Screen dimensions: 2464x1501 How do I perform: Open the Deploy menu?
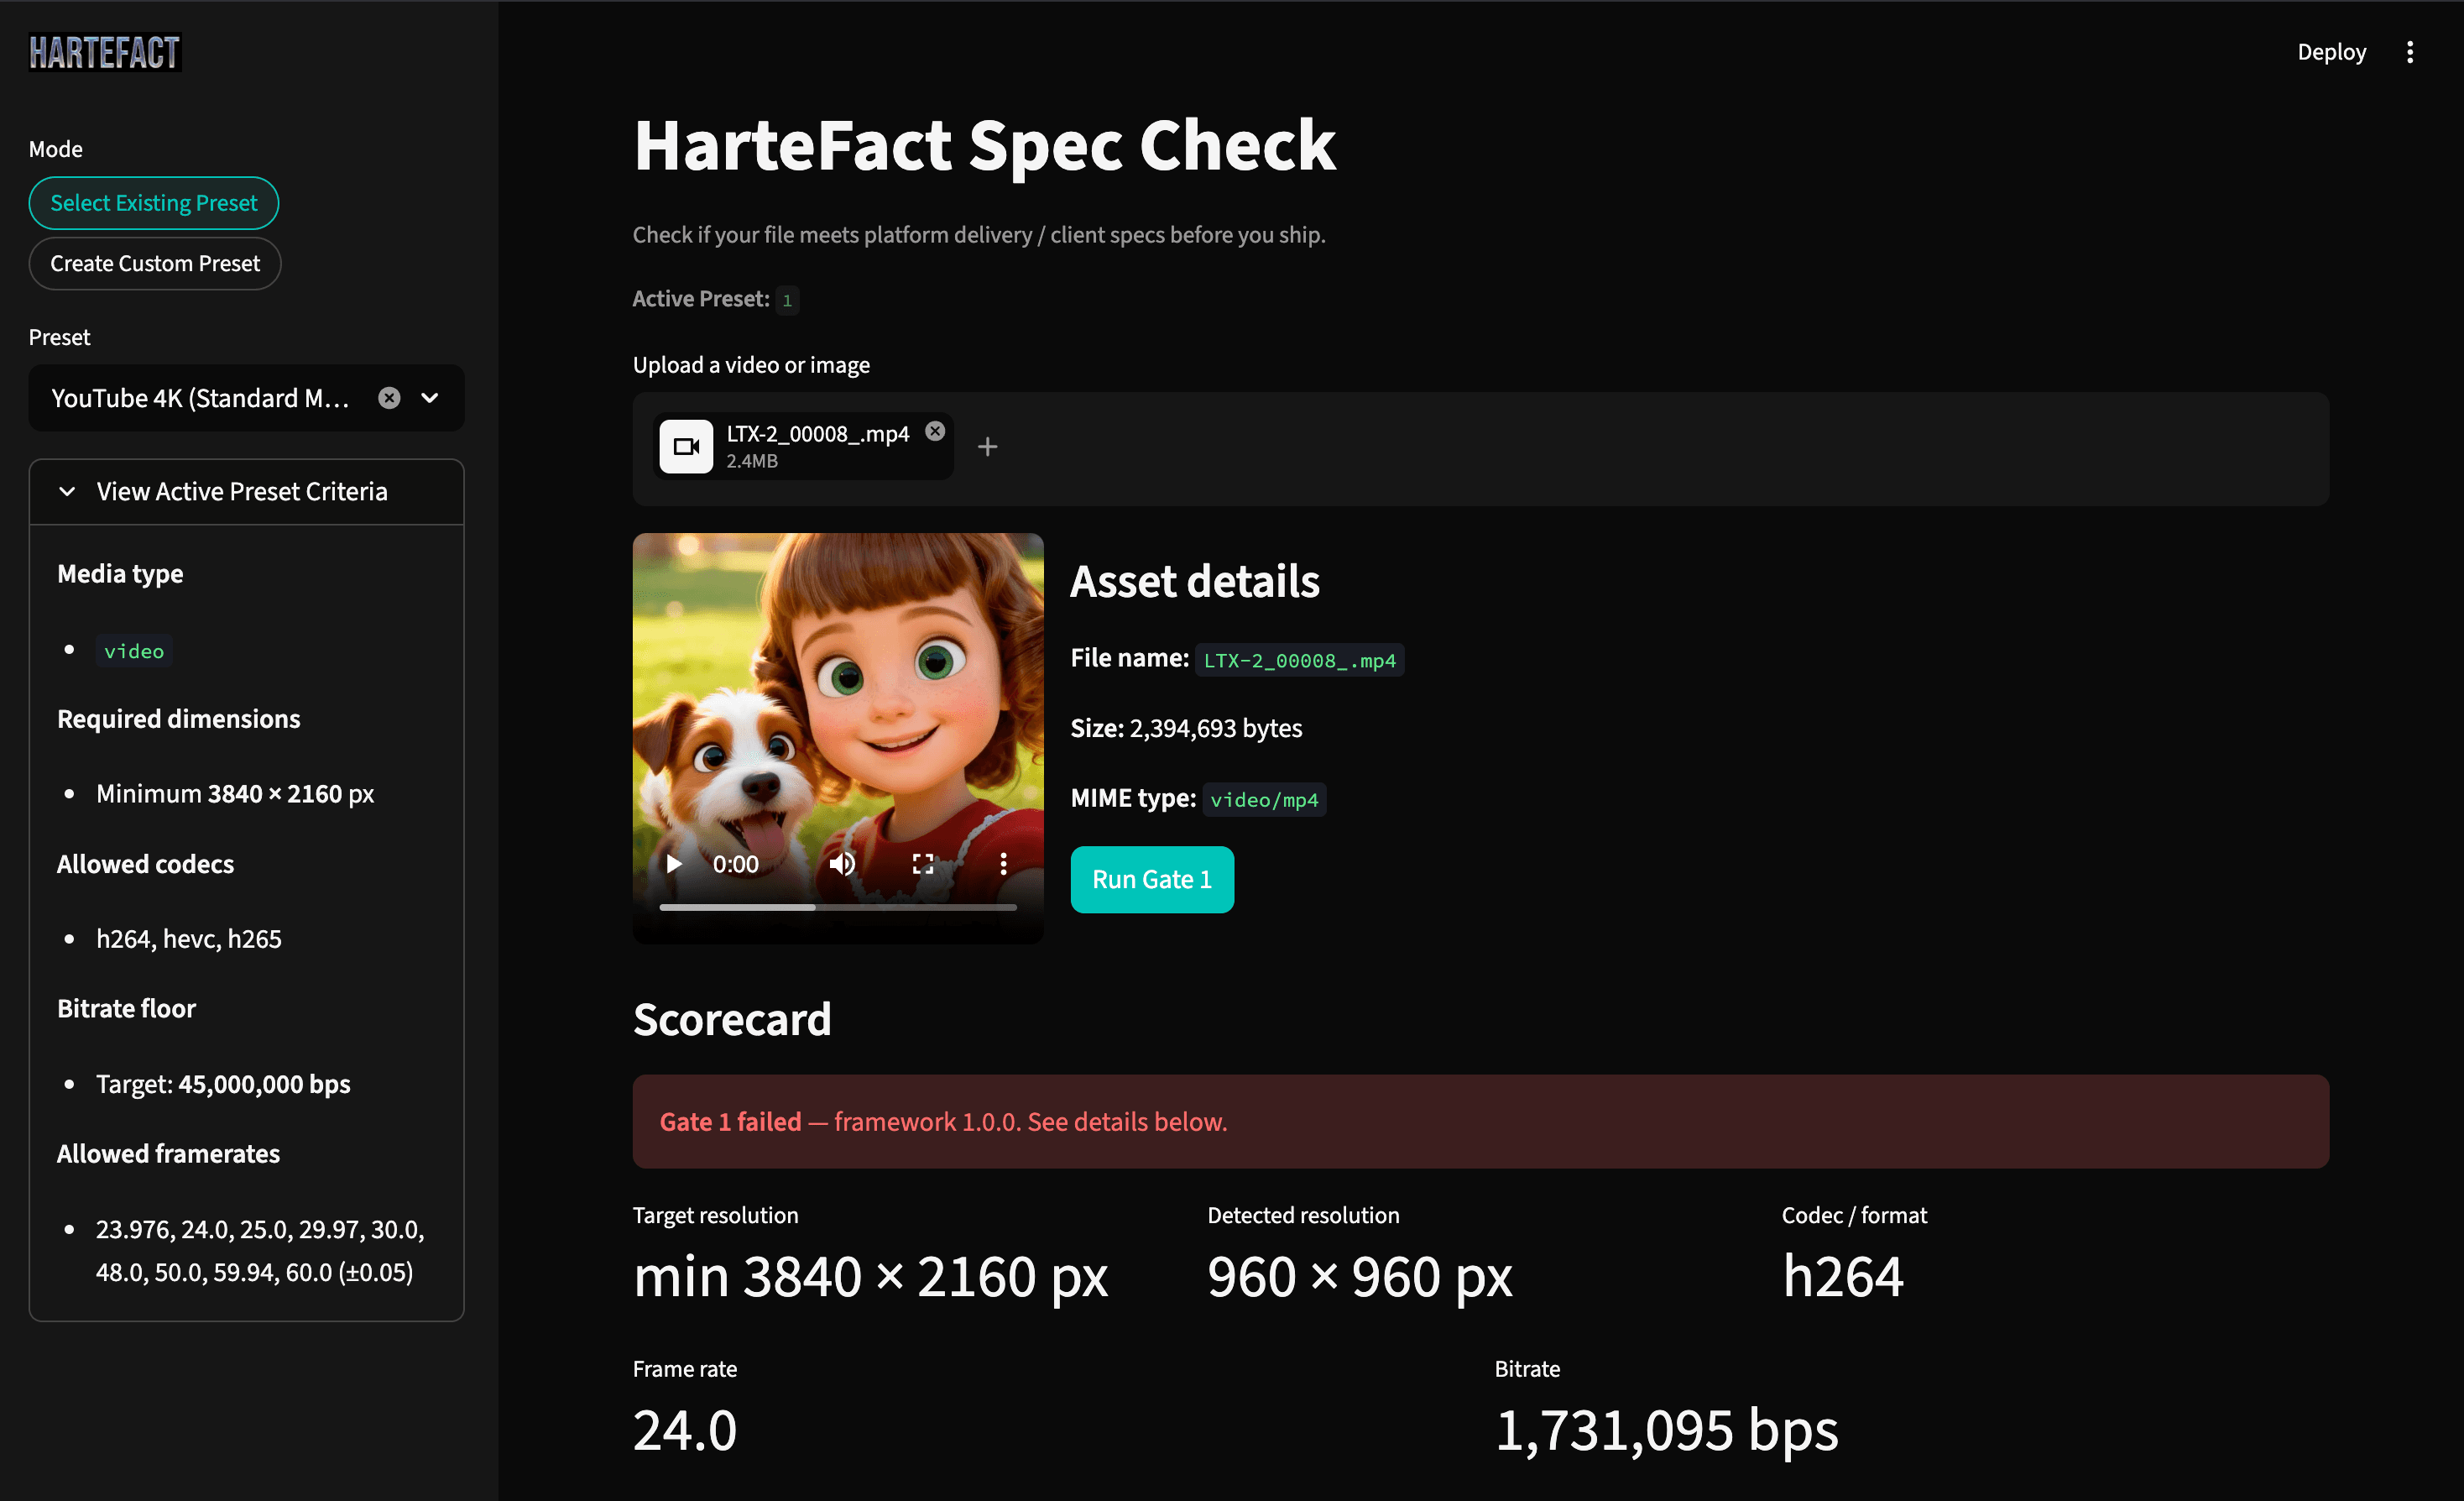(2331, 52)
